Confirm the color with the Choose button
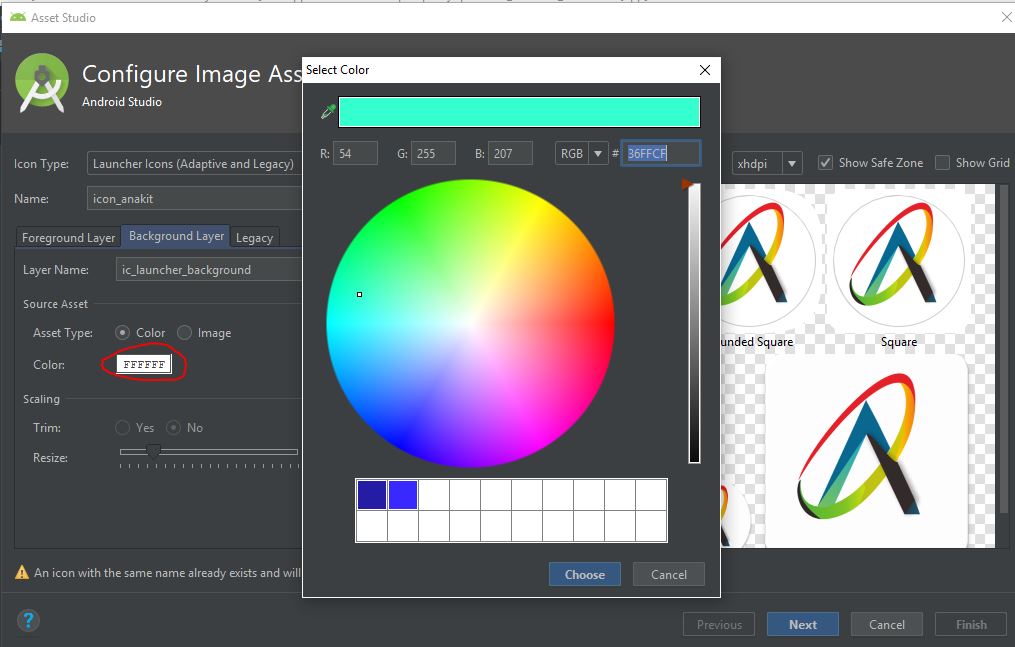Image resolution: width=1015 pixels, height=647 pixels. pyautogui.click(x=584, y=574)
